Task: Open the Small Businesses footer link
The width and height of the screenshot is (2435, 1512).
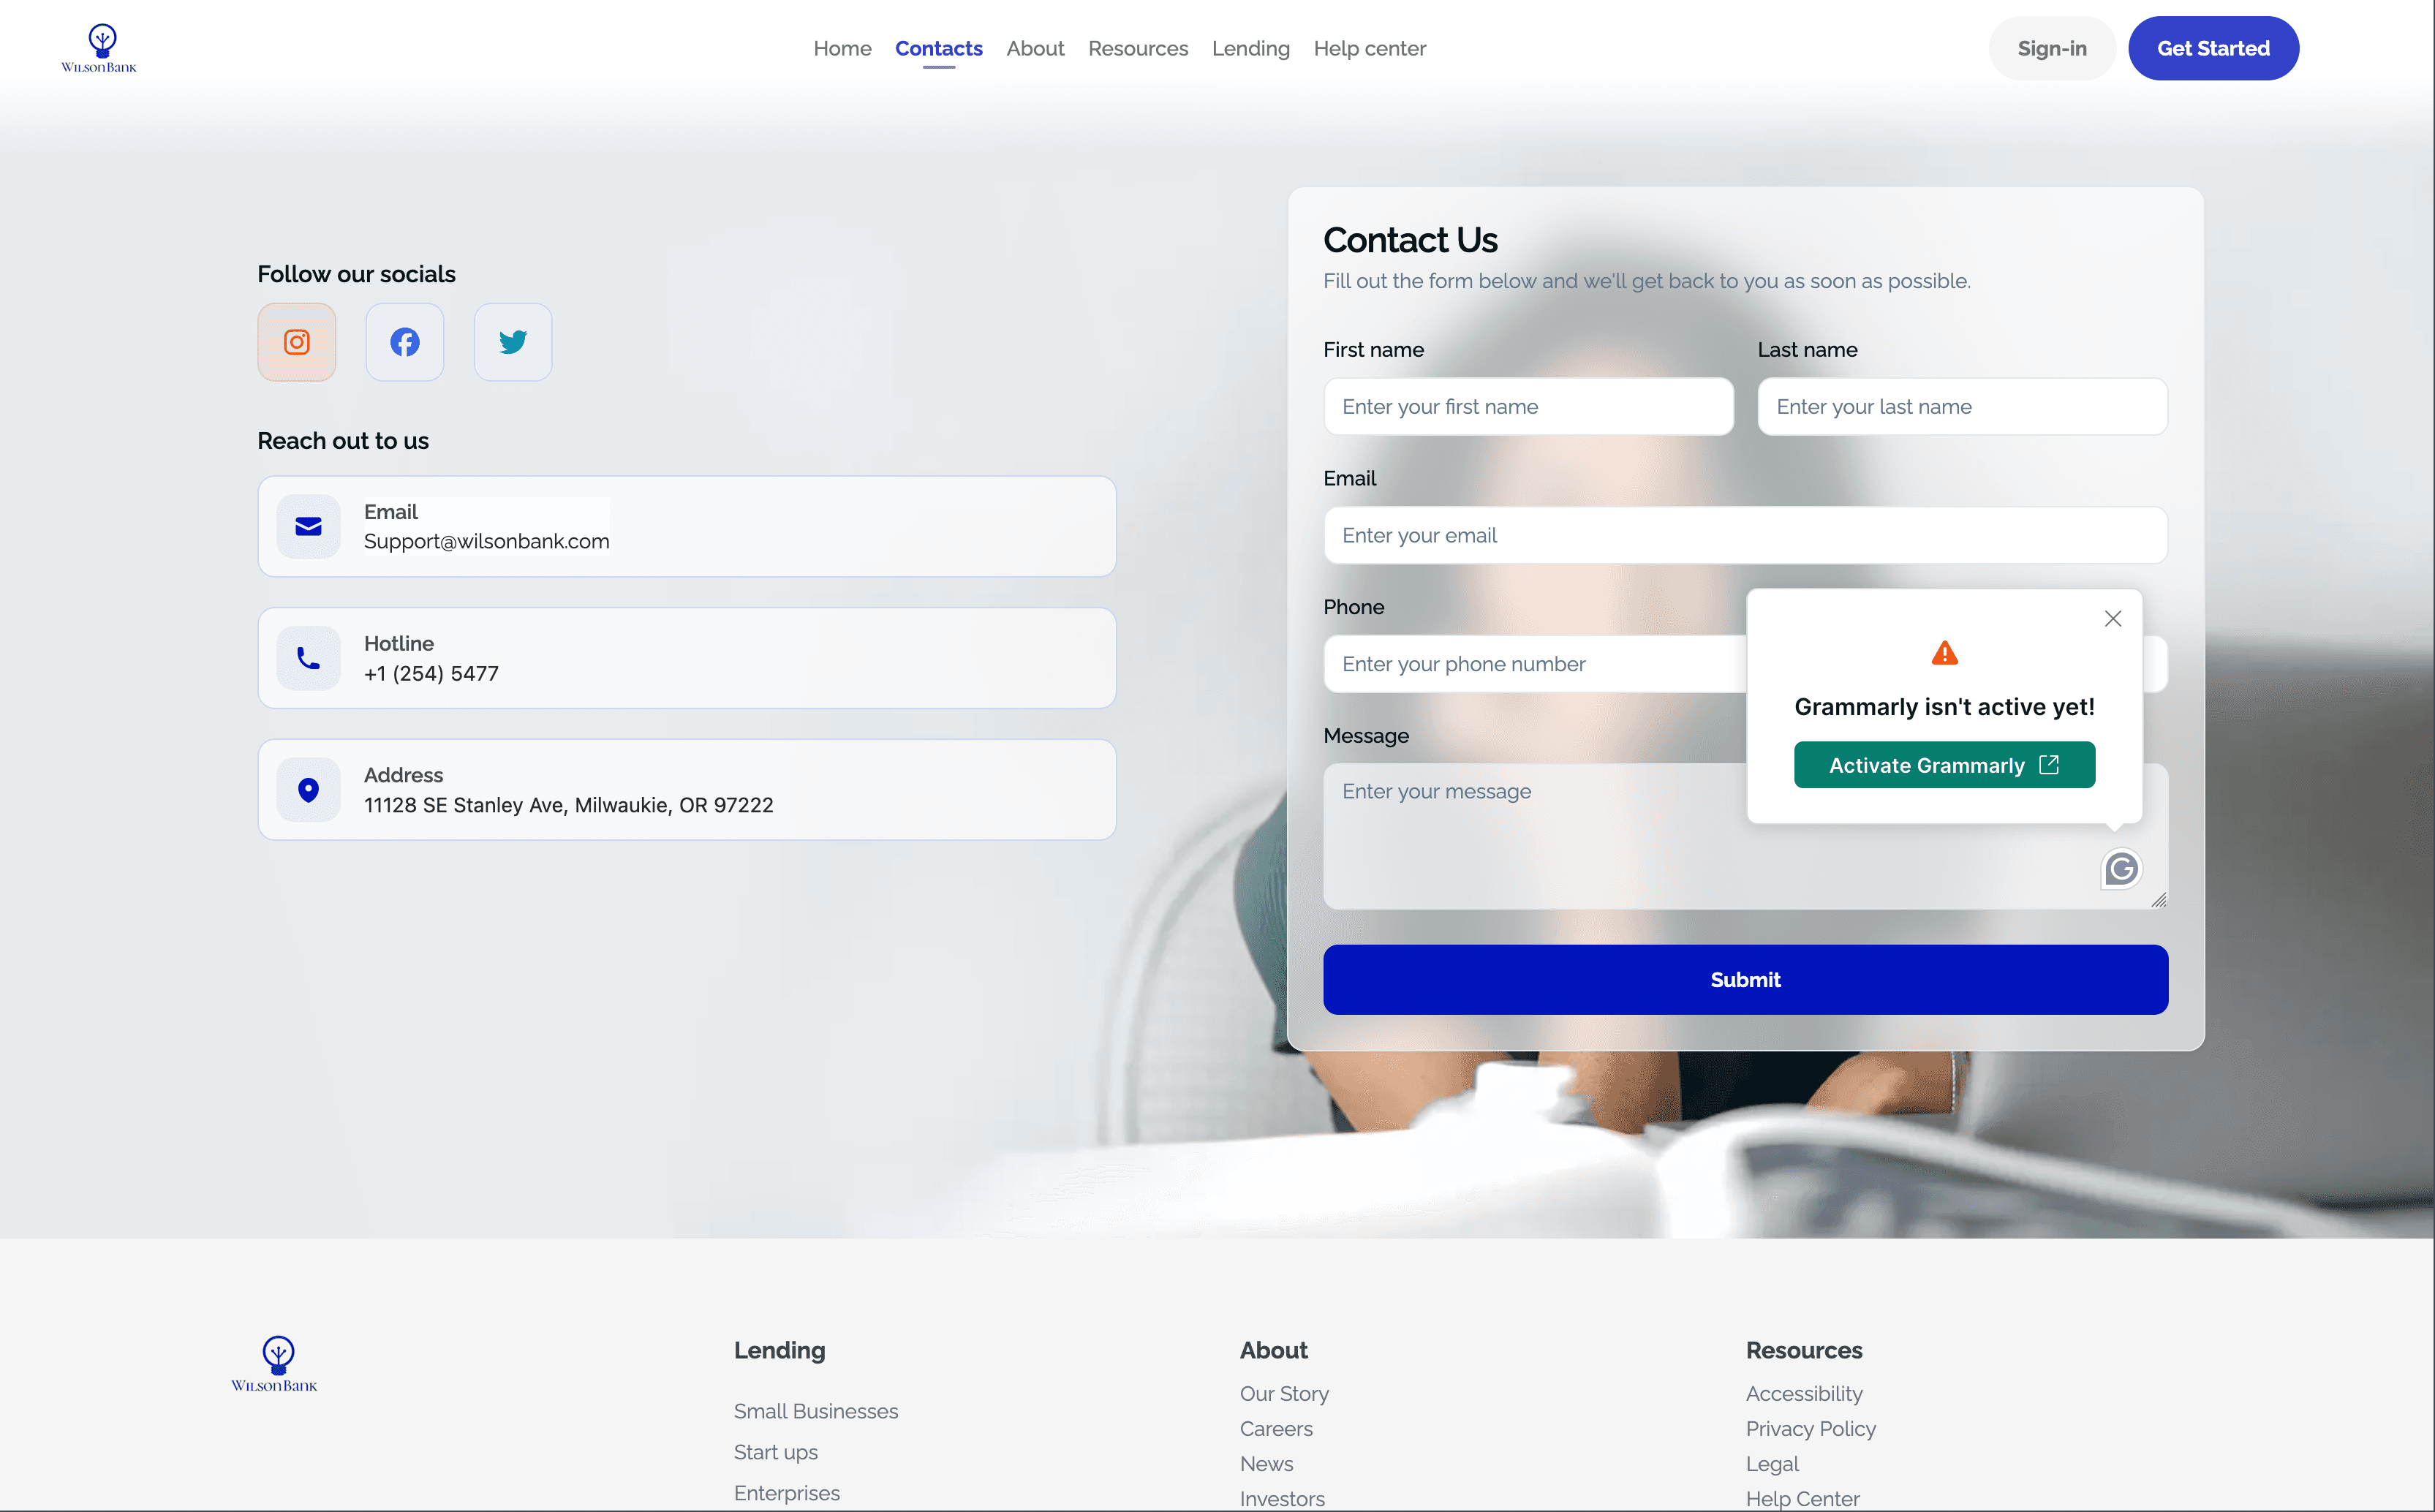Action: [815, 1411]
